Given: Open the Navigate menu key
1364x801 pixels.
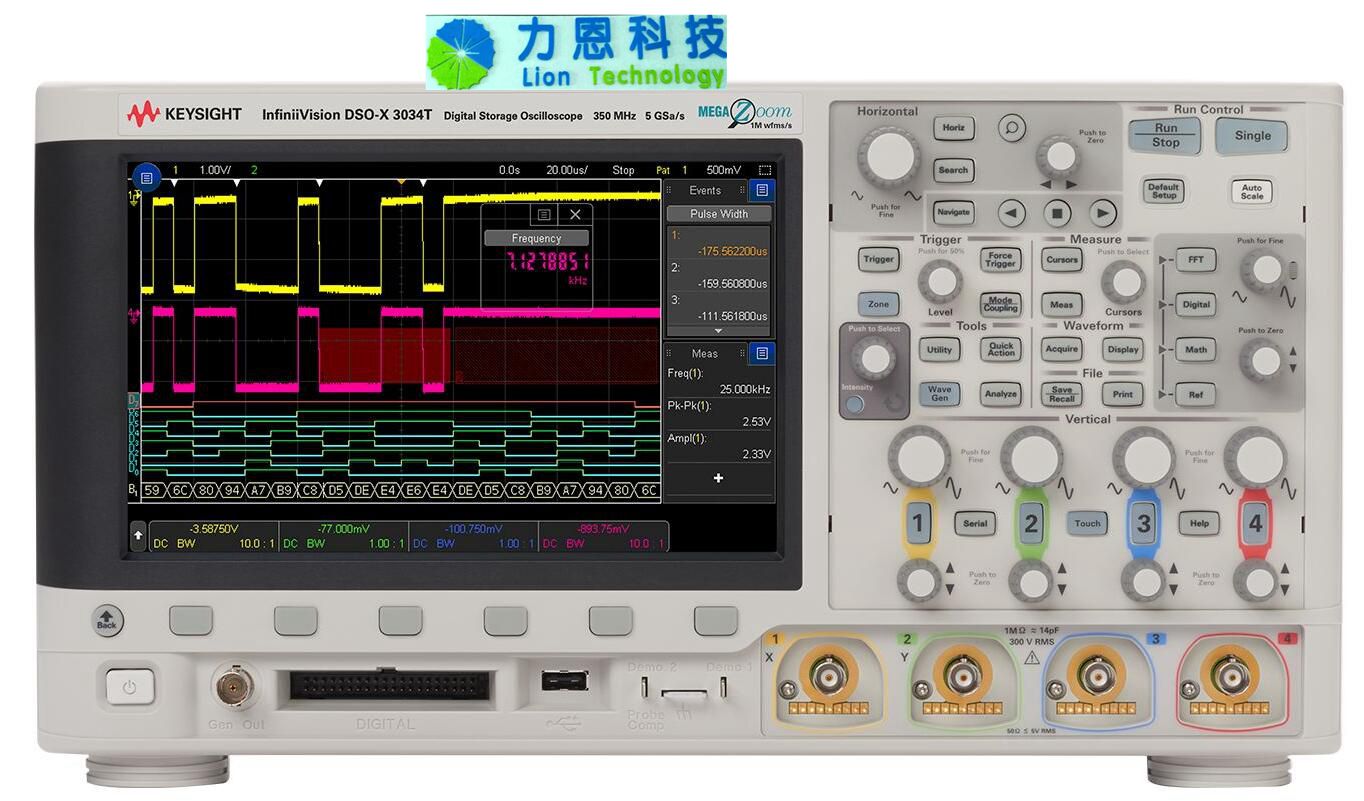Looking at the screenshot, I should [954, 212].
